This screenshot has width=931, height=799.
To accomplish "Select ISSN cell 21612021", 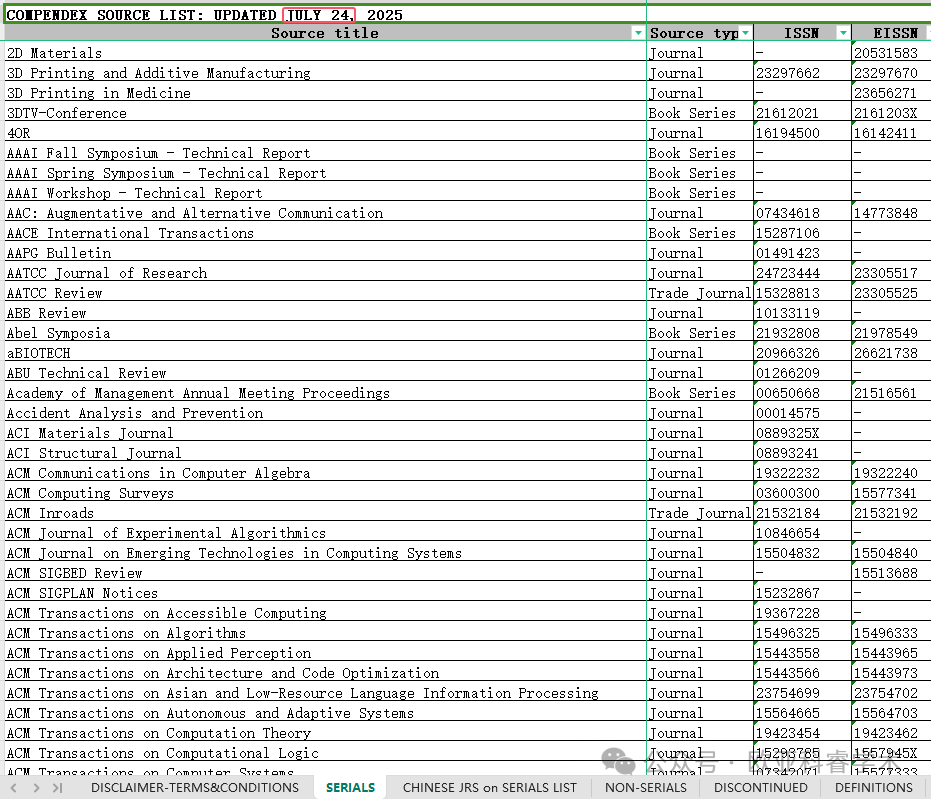I will coord(803,113).
